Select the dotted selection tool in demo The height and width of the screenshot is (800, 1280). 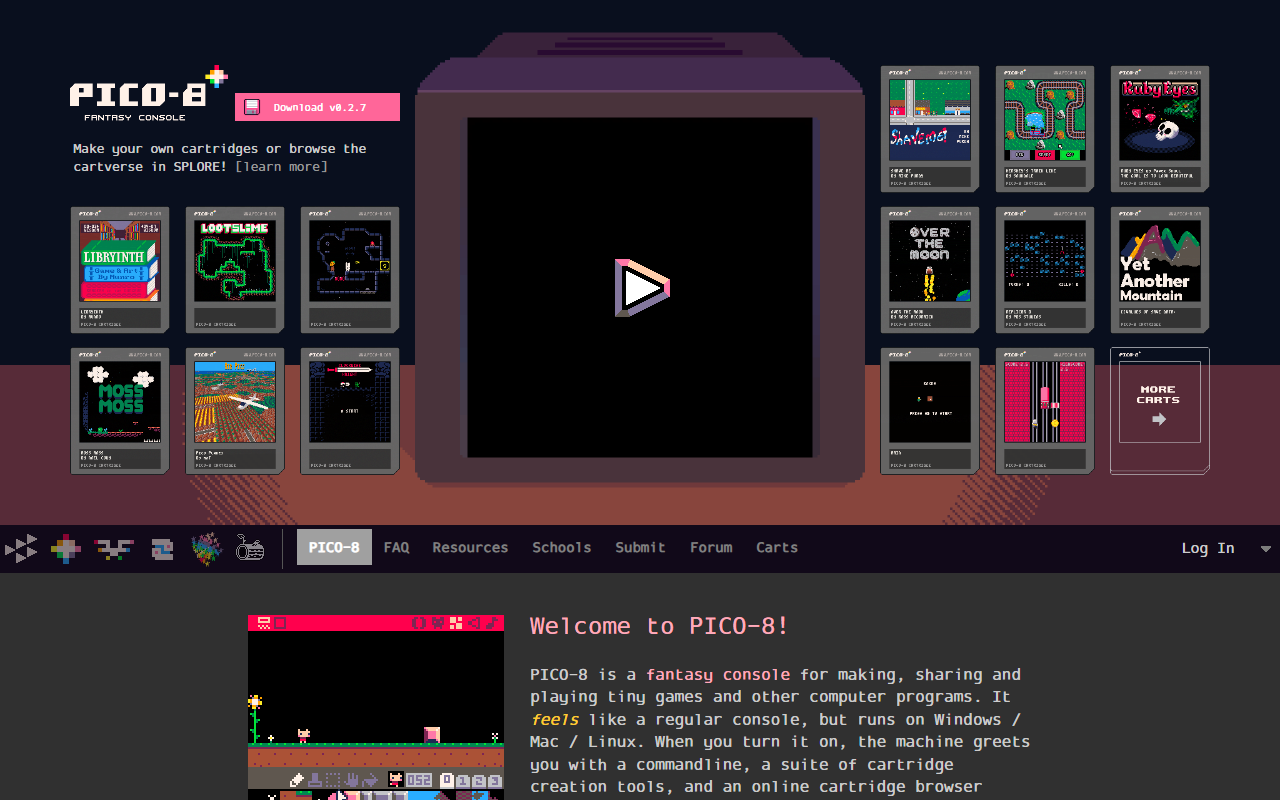pos(333,780)
